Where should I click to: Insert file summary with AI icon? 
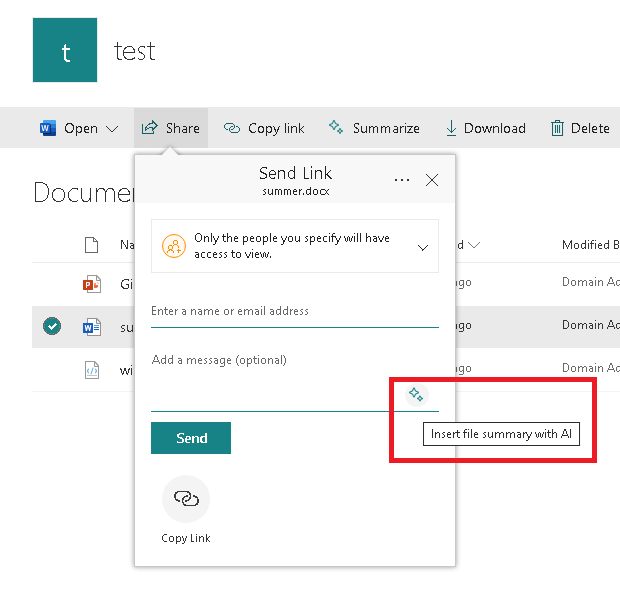point(416,395)
